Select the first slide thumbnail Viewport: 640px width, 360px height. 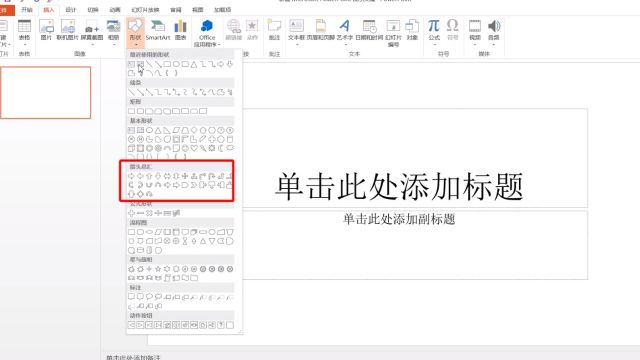pos(46,93)
